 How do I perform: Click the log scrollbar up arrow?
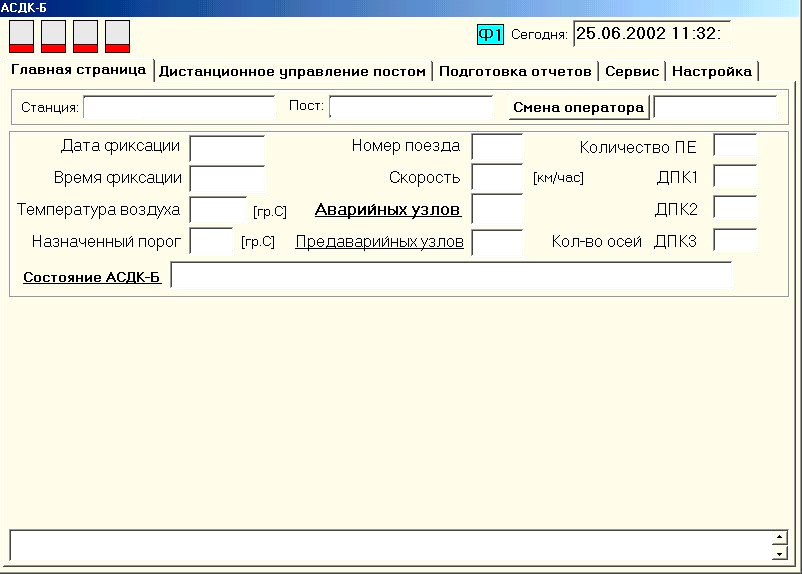point(779,537)
